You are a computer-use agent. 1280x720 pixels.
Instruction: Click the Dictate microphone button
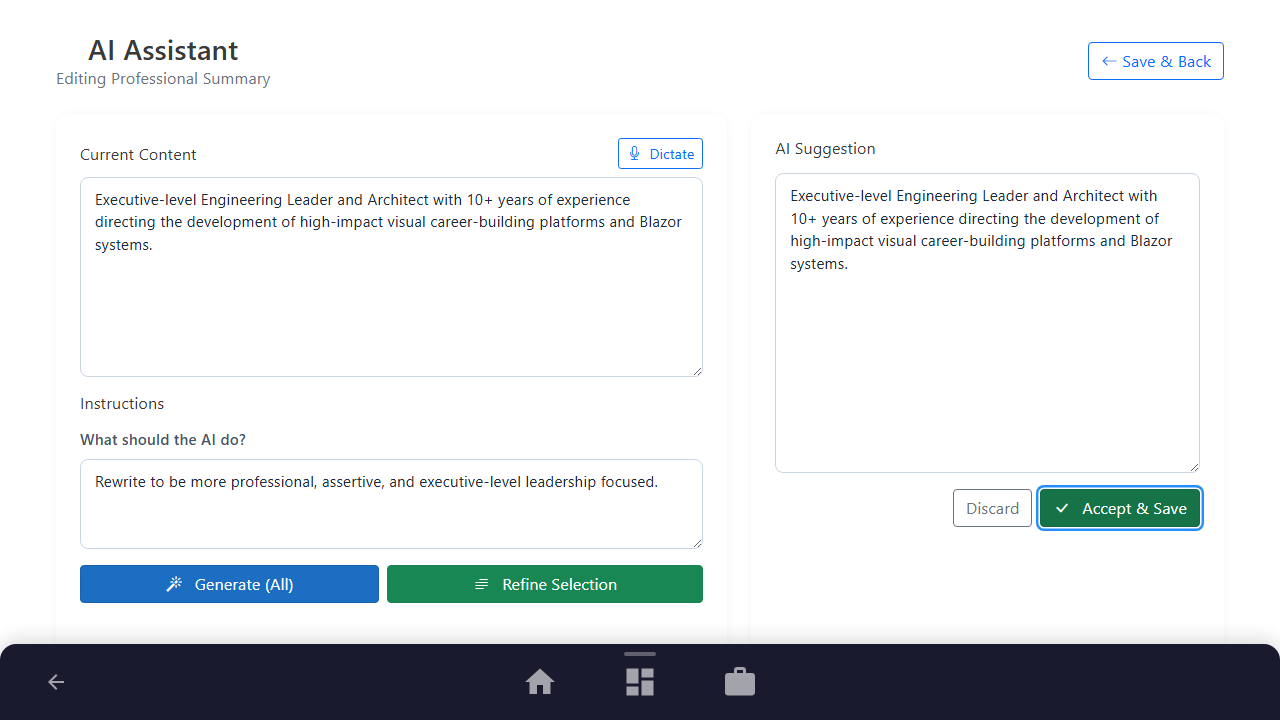point(660,154)
